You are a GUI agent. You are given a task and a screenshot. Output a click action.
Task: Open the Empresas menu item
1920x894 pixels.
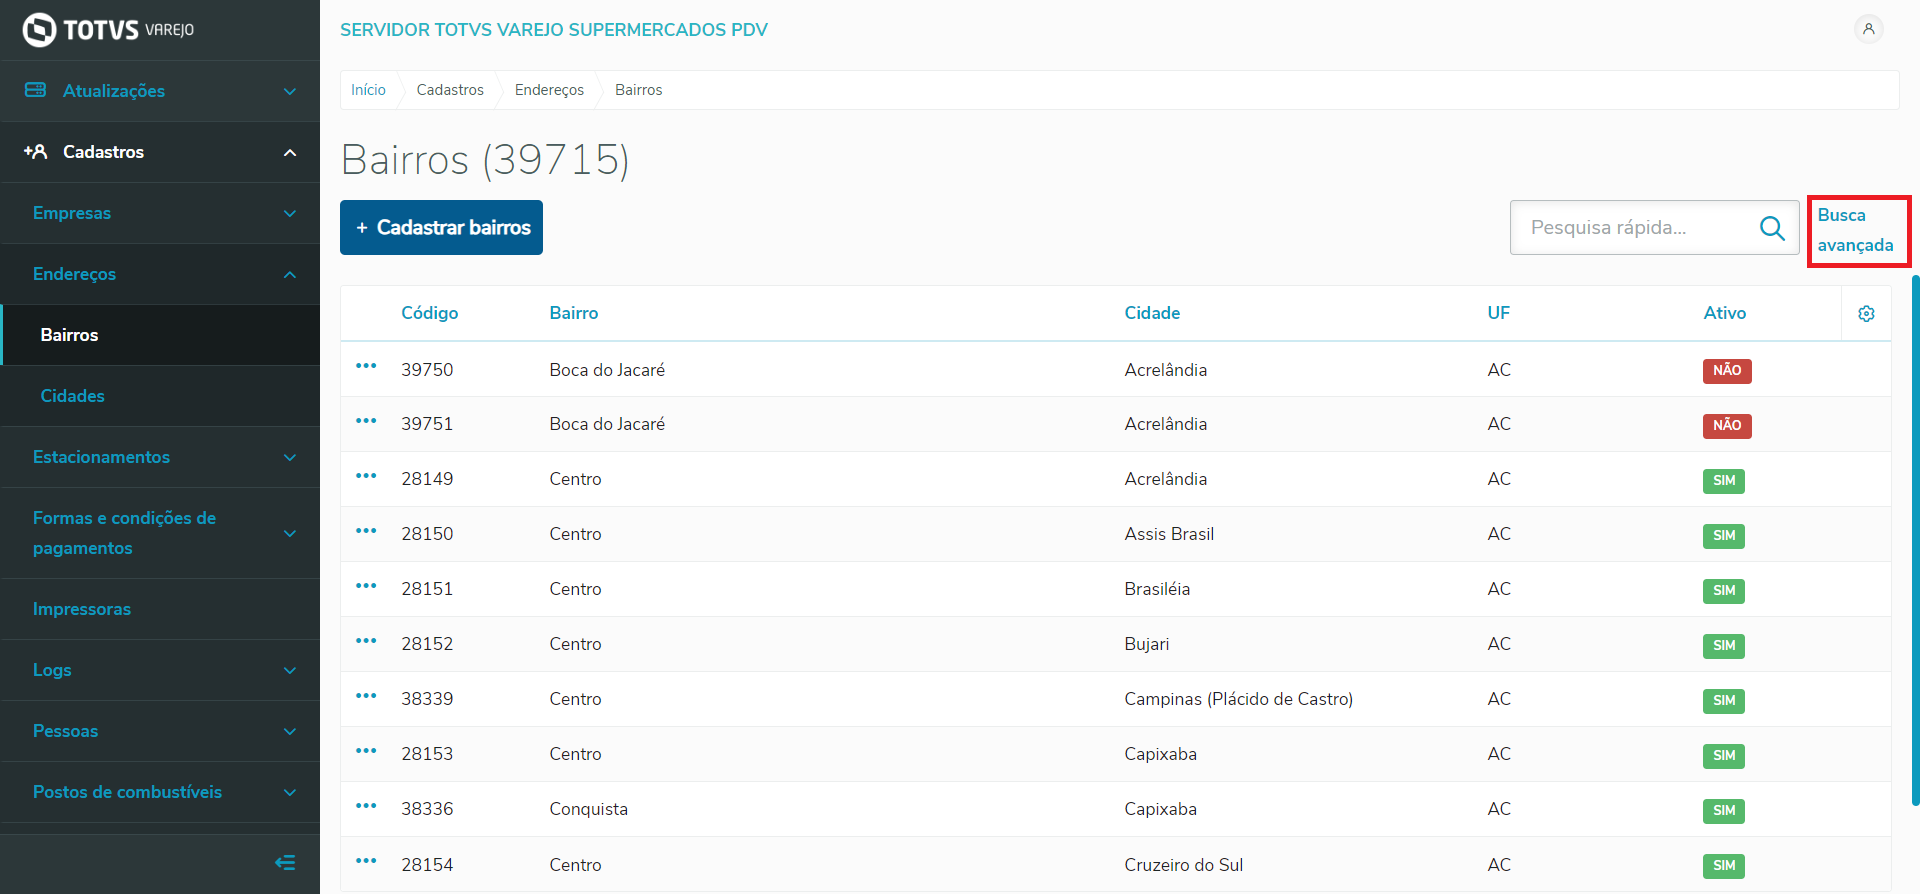pos(160,213)
